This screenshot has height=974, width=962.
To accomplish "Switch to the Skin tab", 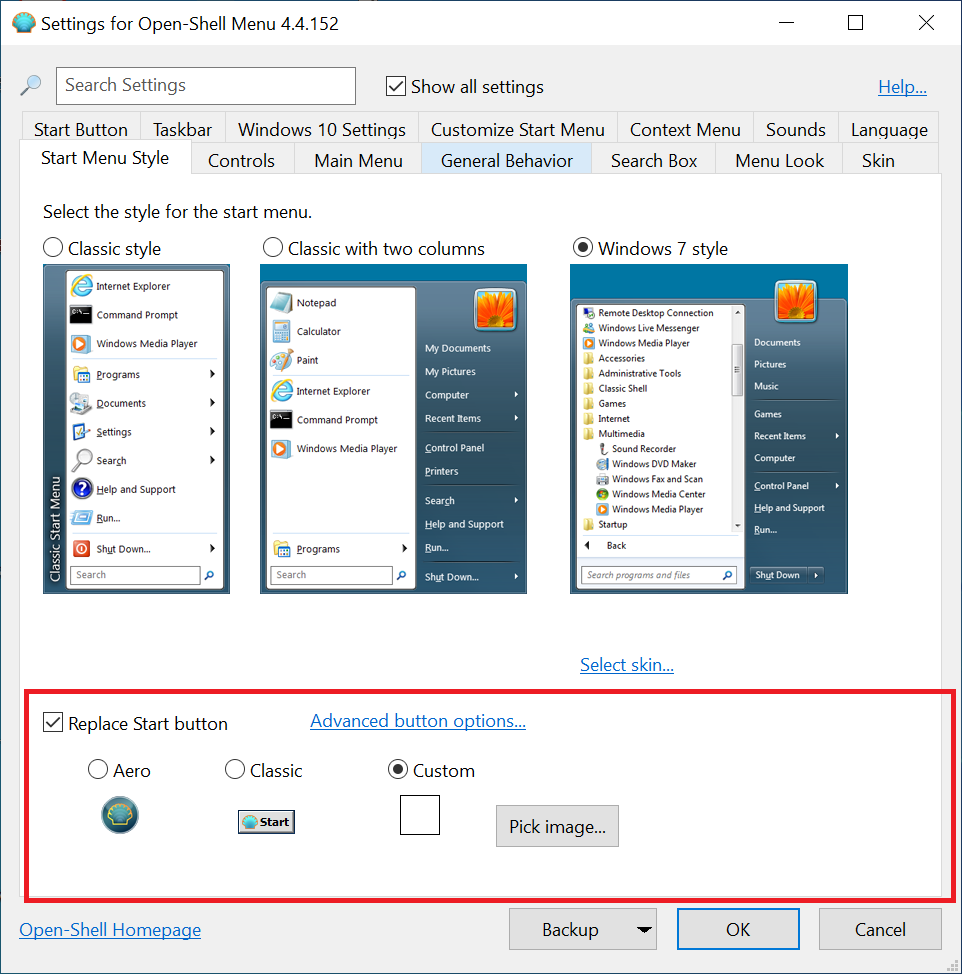I will pyautogui.click(x=878, y=160).
